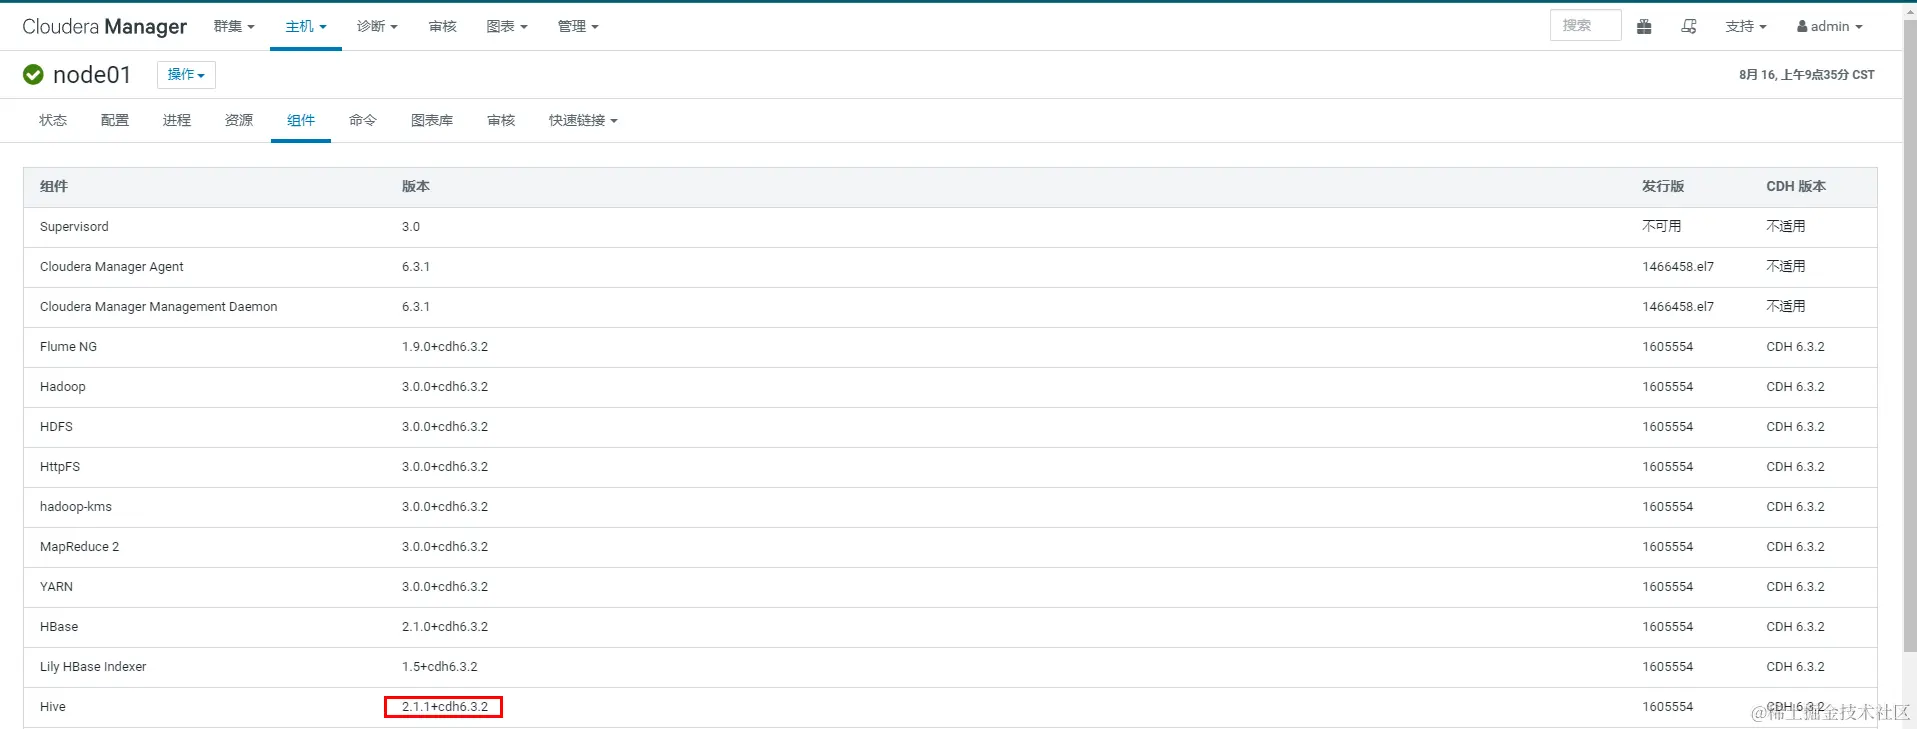
Task: Click the node01 host name heading
Action: 92,75
